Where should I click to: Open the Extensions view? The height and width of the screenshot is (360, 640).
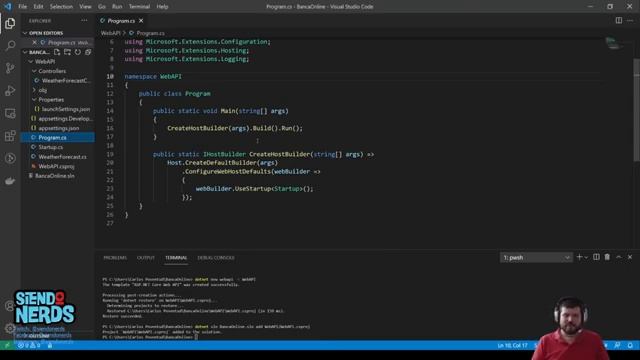coord(10,136)
